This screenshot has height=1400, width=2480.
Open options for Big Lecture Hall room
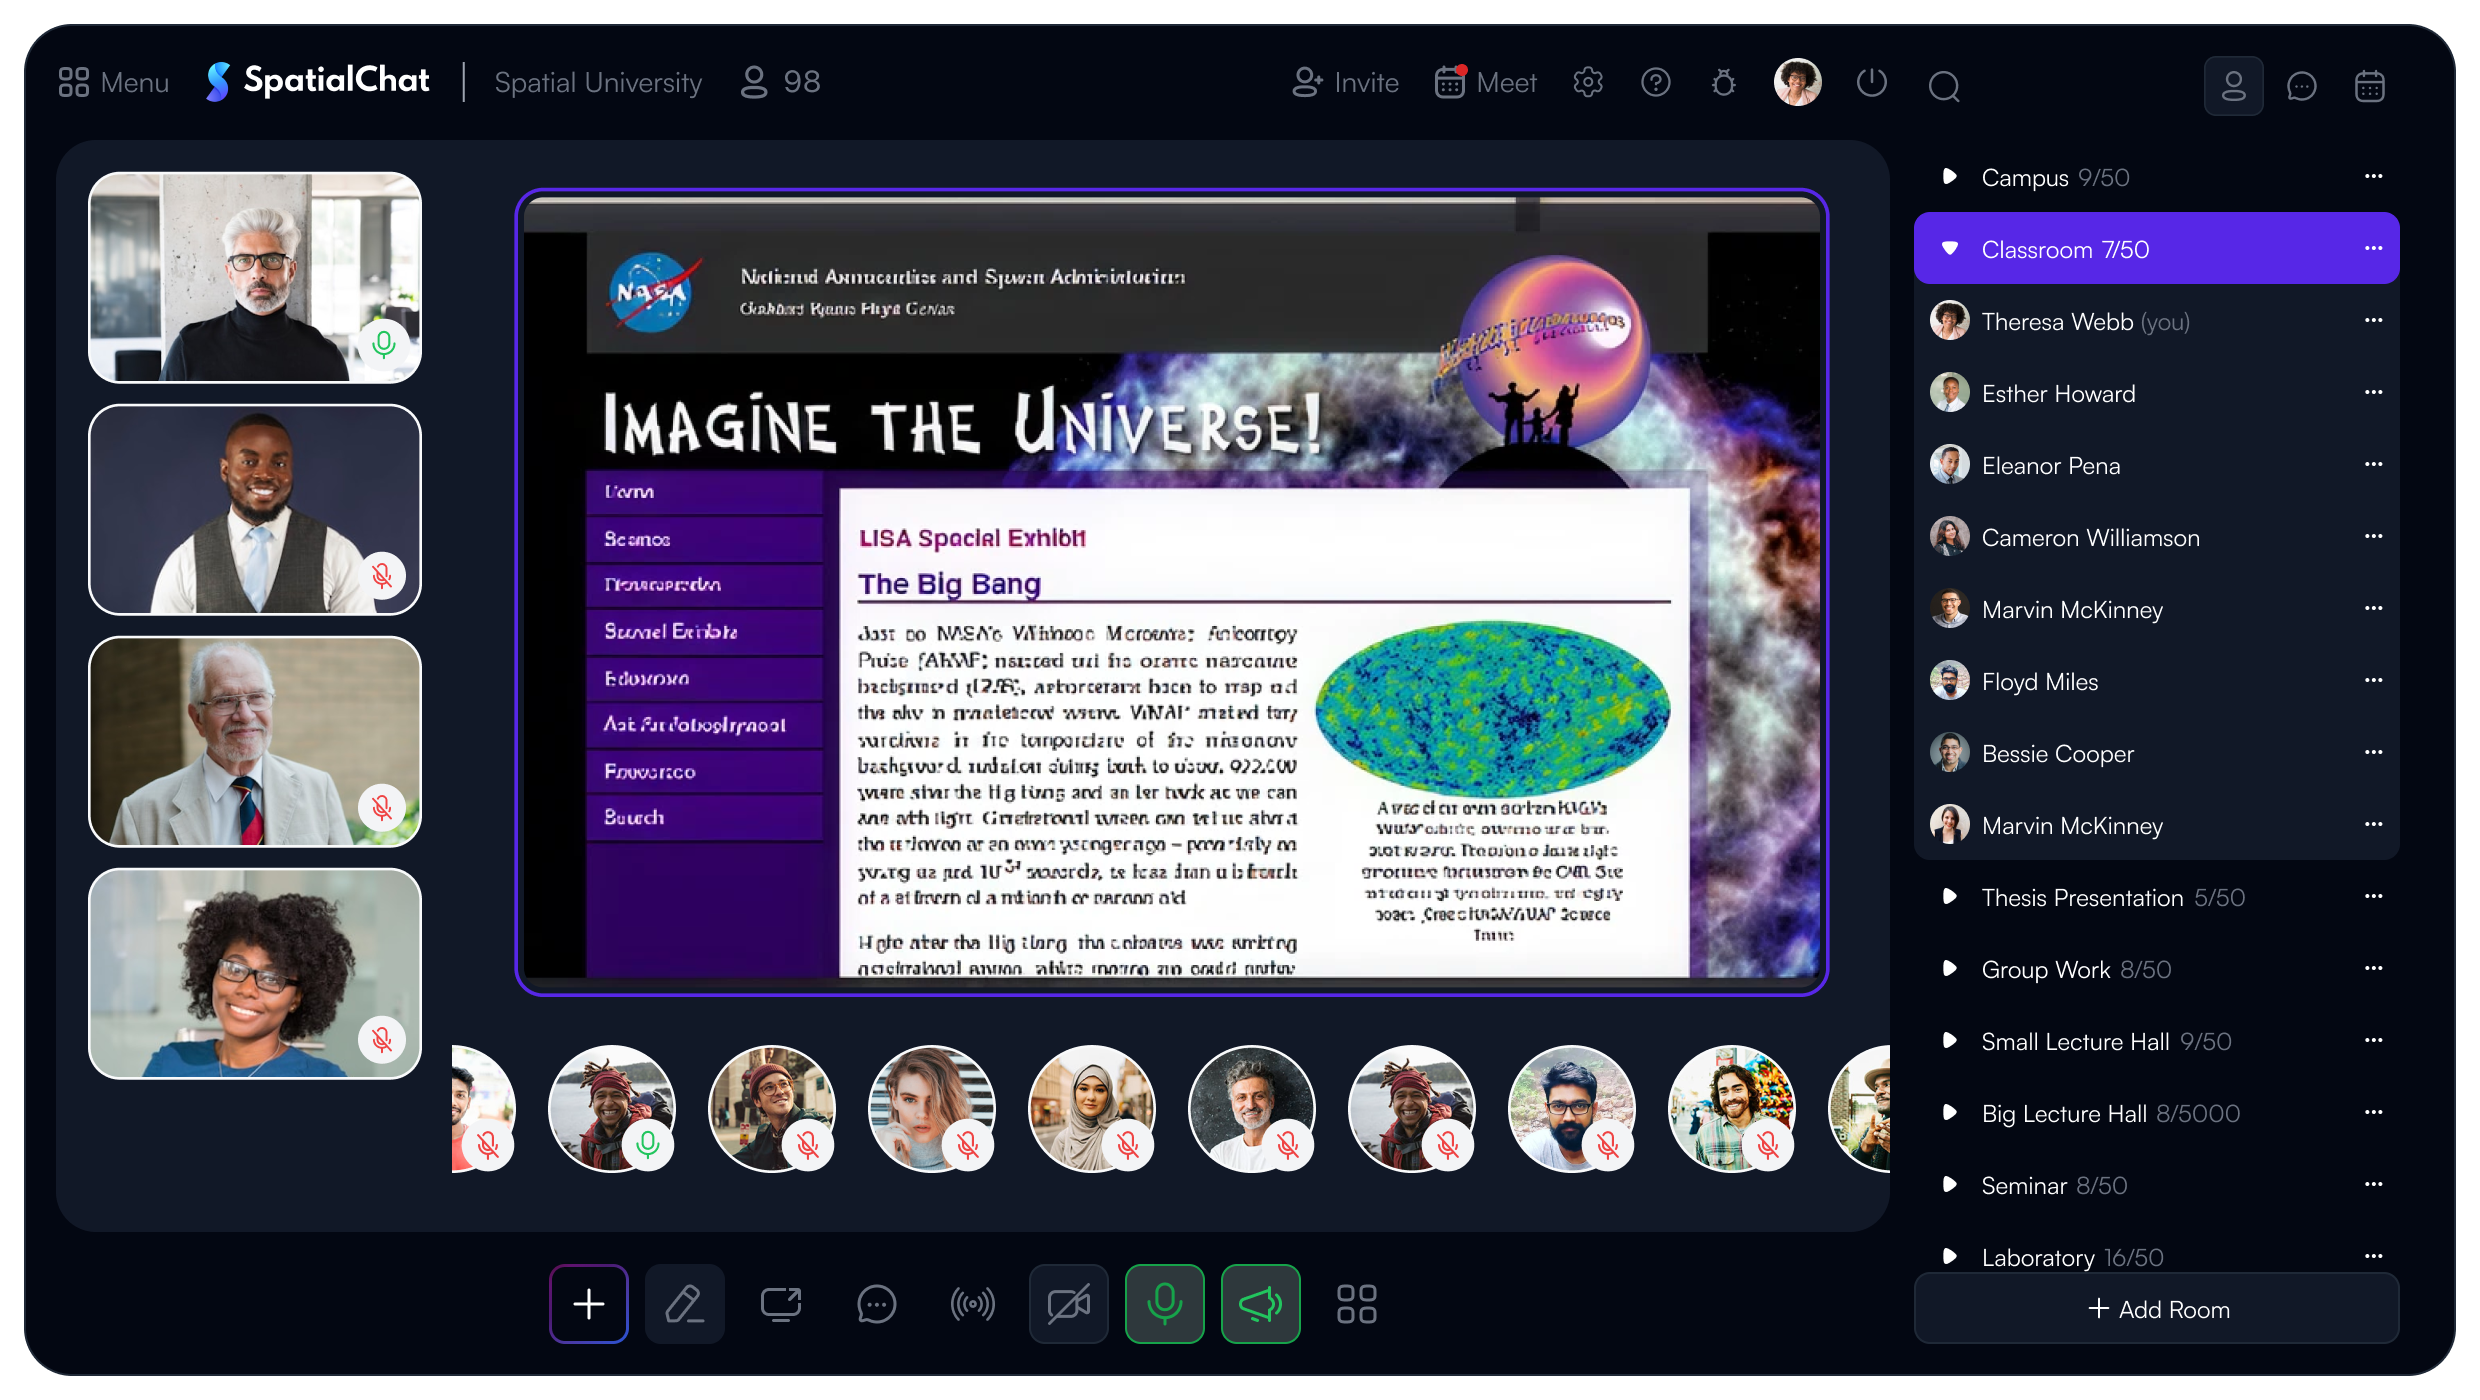click(x=2374, y=1113)
